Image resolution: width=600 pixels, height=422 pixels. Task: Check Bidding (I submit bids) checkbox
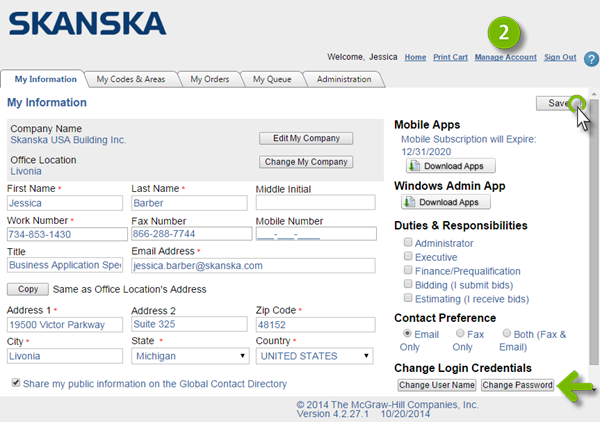408,284
